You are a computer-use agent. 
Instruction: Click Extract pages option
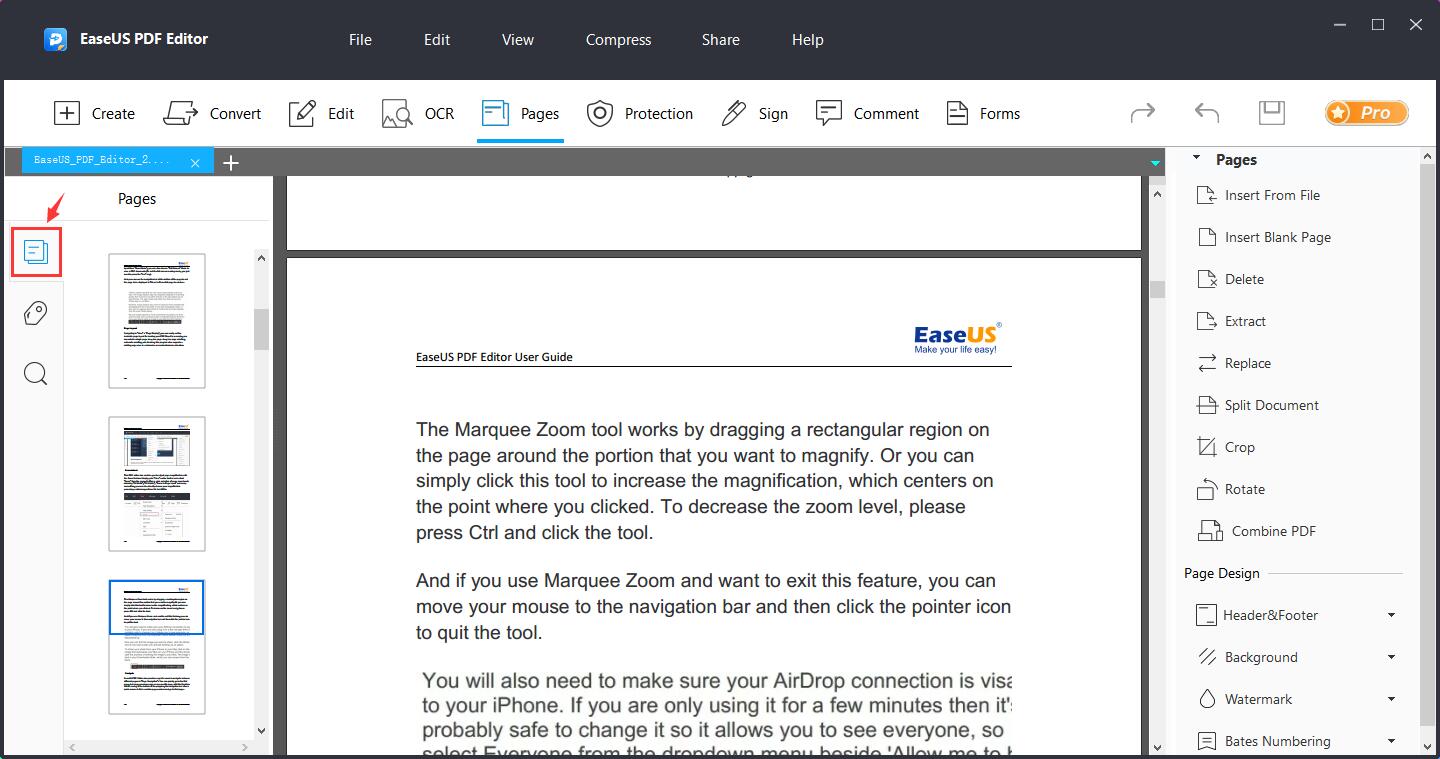coord(1231,321)
